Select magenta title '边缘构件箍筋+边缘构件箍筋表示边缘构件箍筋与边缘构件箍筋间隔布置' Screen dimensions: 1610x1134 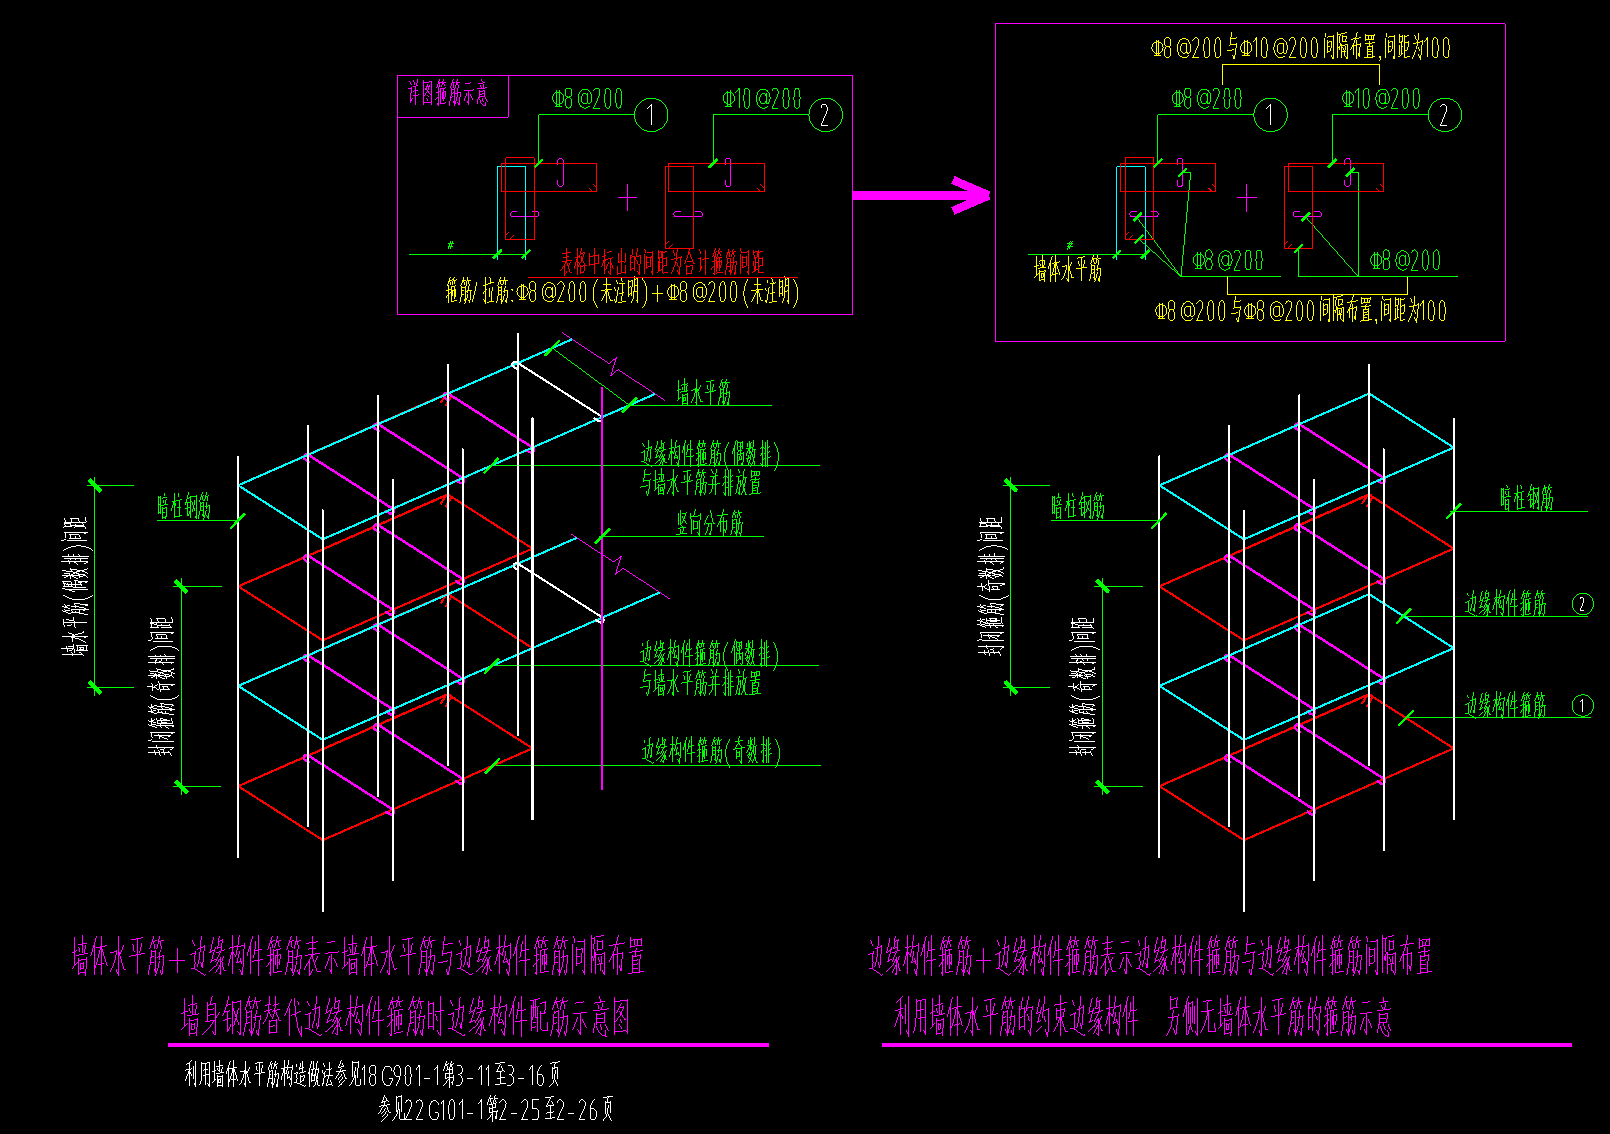1150,957
